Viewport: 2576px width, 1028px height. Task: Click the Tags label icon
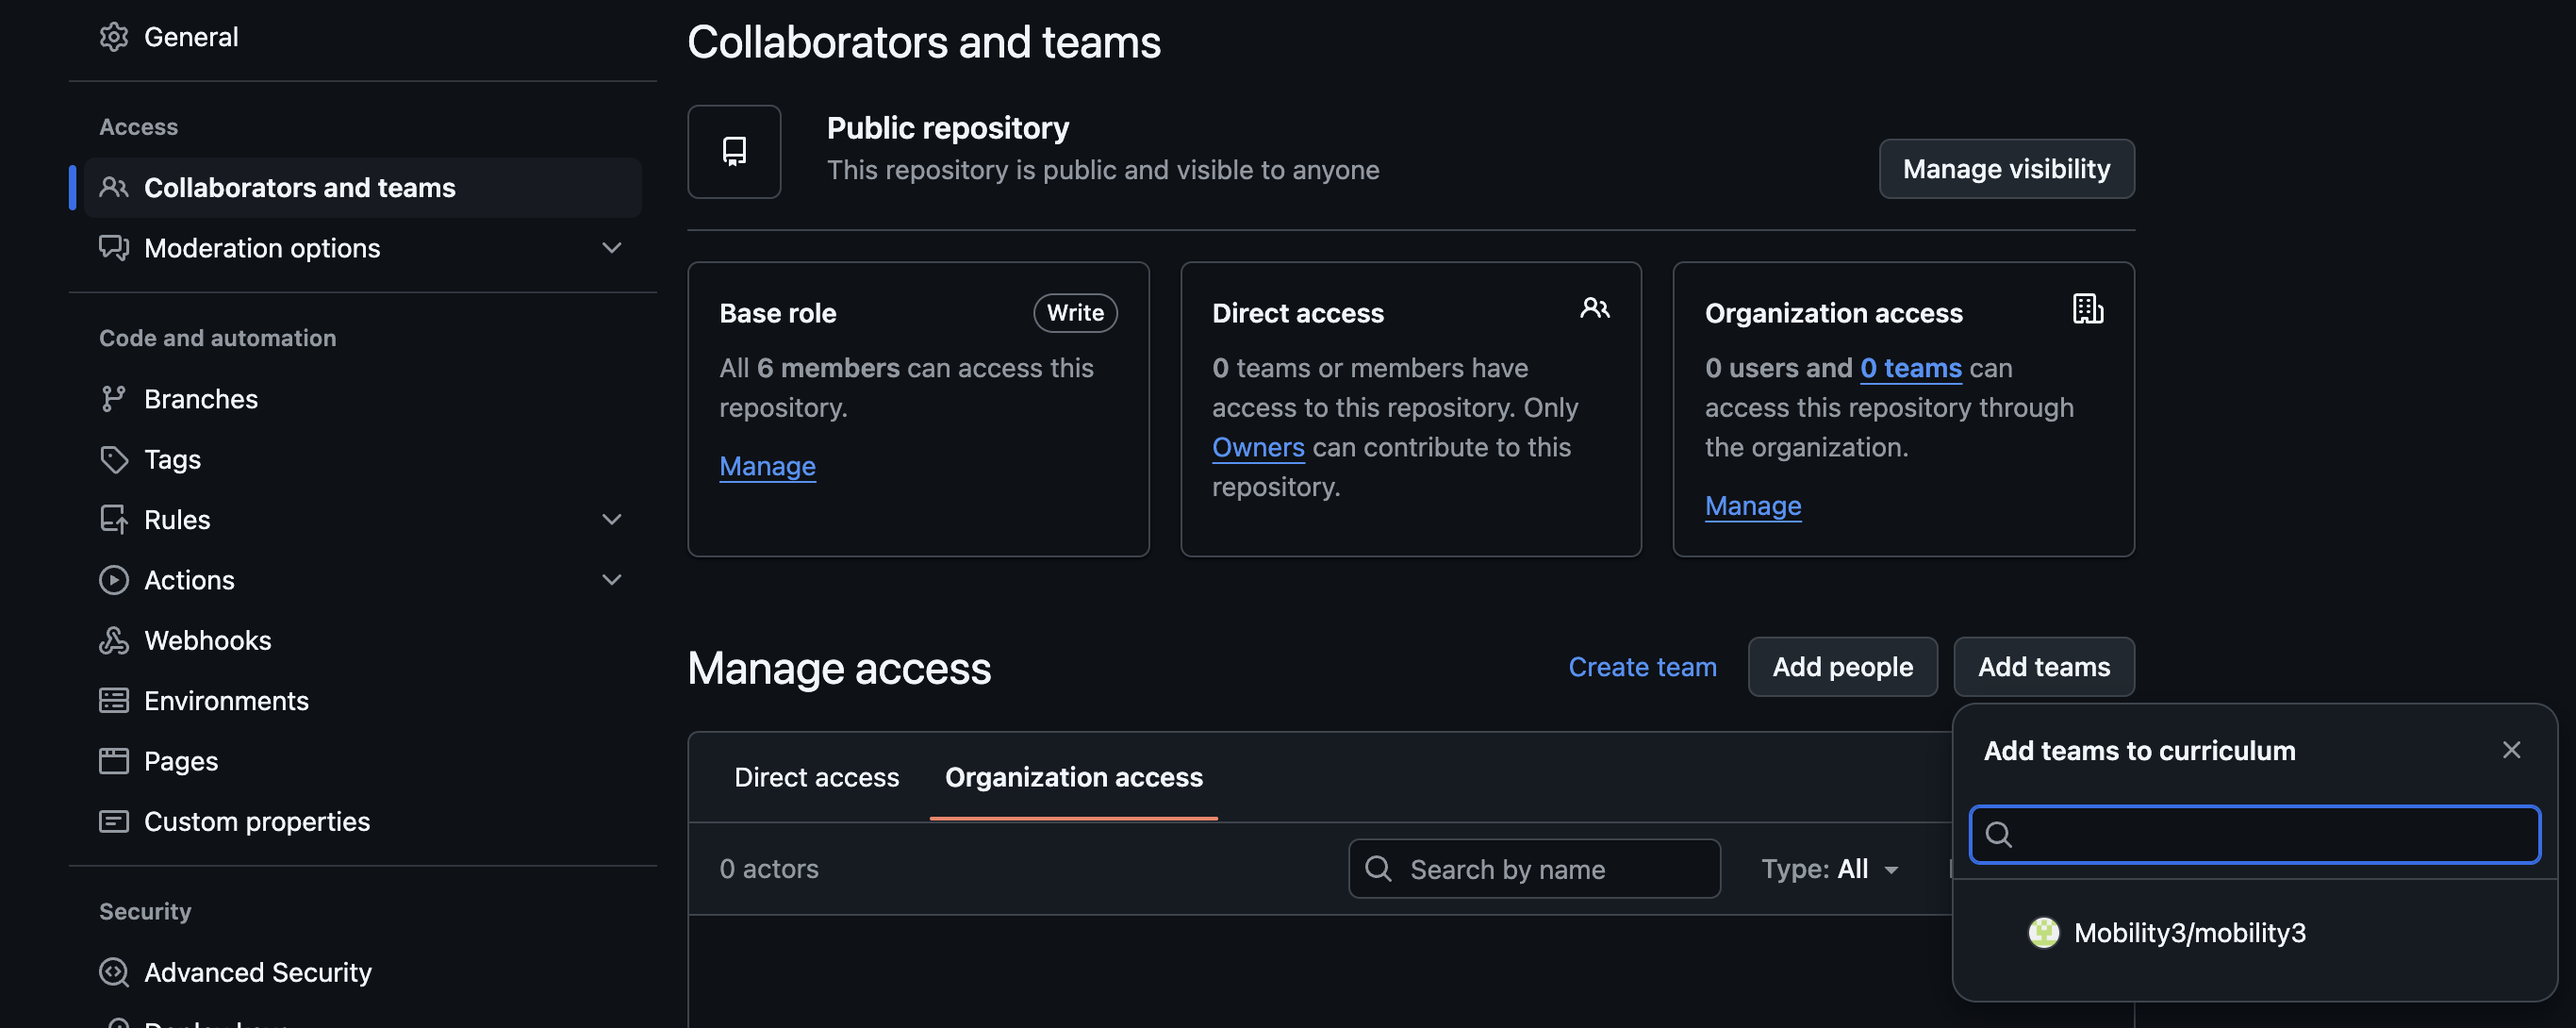pyautogui.click(x=114, y=459)
